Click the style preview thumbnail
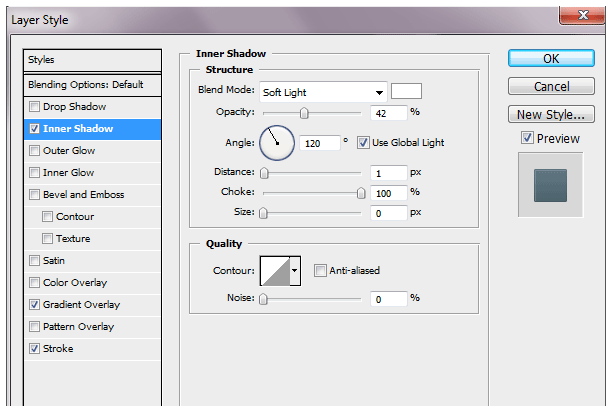This screenshot has width=612, height=412. click(x=550, y=185)
